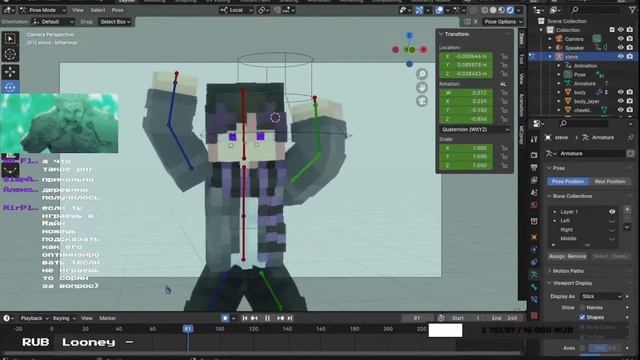Open the View Layer properties tab icon
The width and height of the screenshot is (640, 360).
pyautogui.click(x=534, y=180)
